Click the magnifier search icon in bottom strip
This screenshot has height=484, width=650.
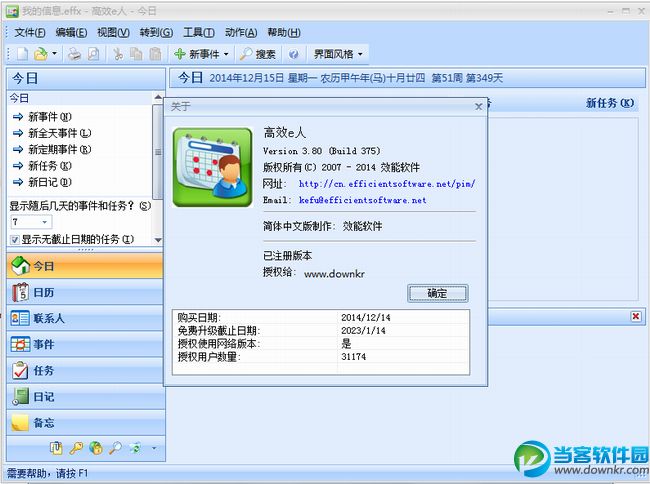(x=115, y=448)
